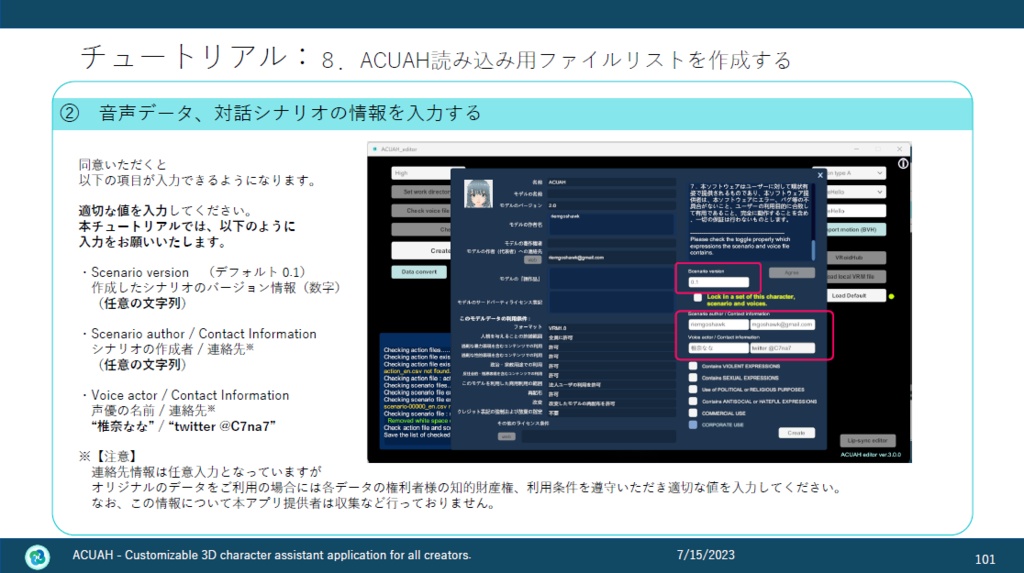This screenshot has width=1024, height=573.
Task: Click the small web button beside model author contact
Action: (x=533, y=260)
